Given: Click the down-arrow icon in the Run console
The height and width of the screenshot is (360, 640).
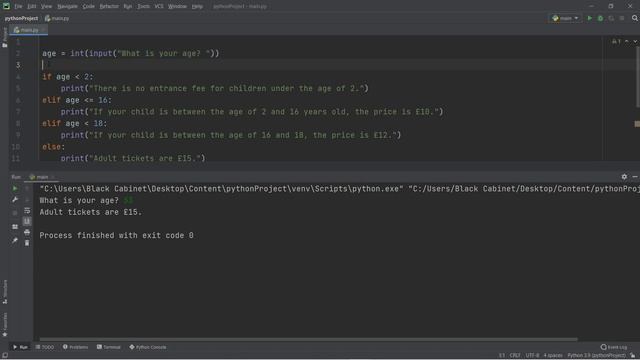Looking at the screenshot, I should point(27,200).
